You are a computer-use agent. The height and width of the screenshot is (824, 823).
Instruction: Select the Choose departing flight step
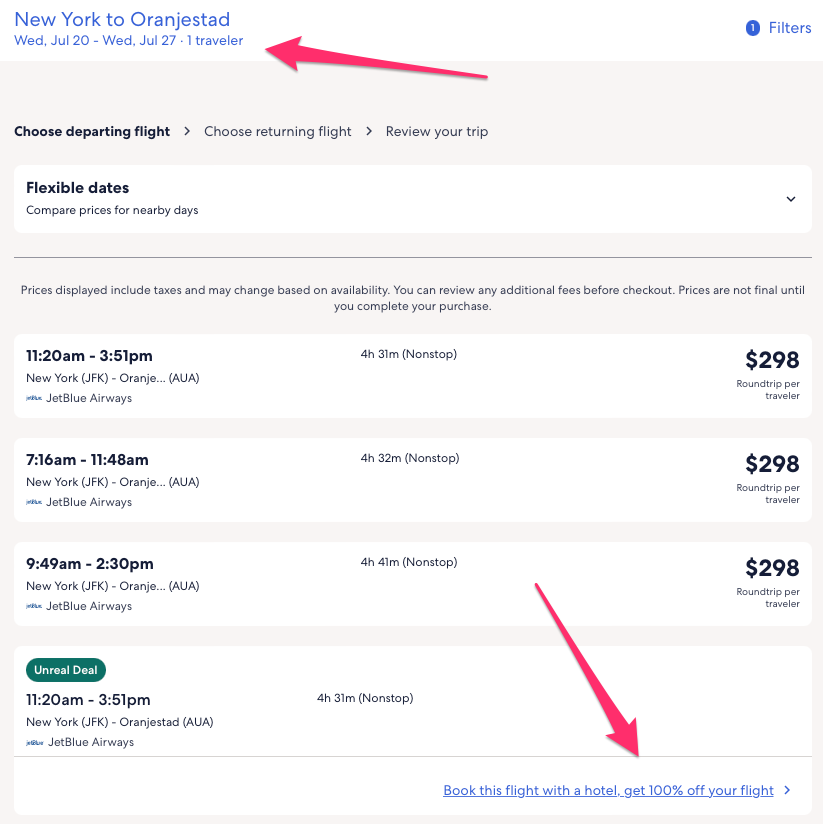92,131
